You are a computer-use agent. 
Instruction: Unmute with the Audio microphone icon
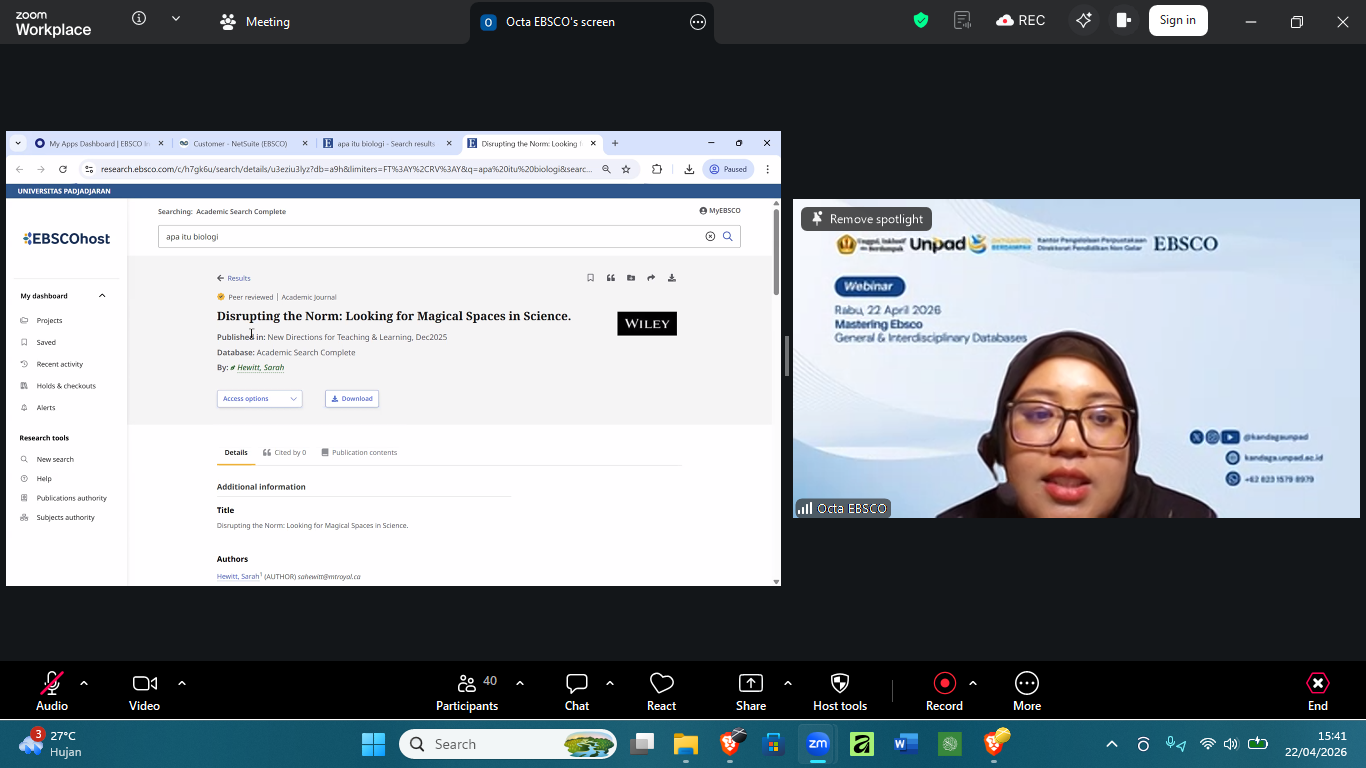52,683
